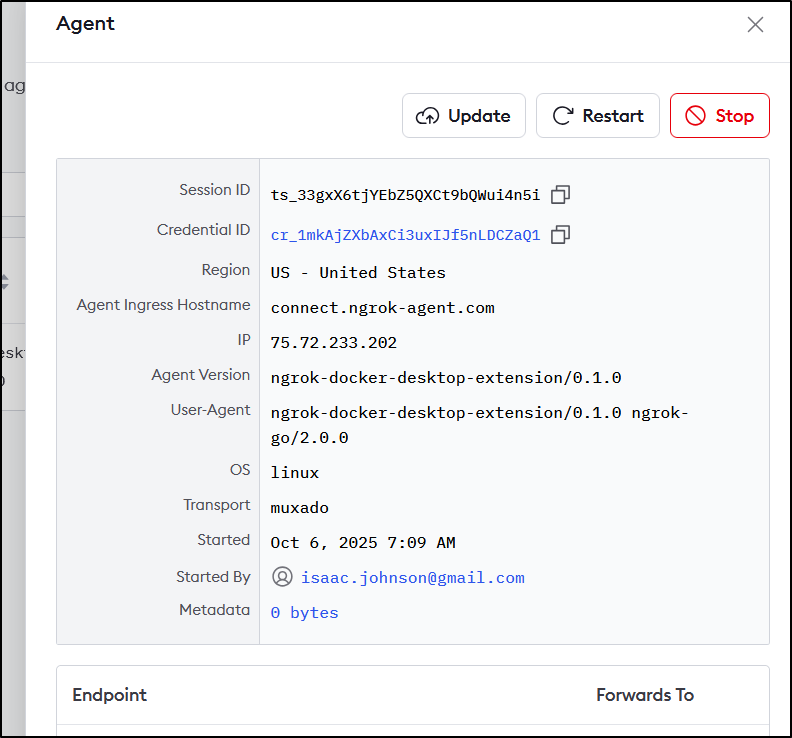Copy the Session ID value
792x738 pixels.
click(x=561, y=194)
